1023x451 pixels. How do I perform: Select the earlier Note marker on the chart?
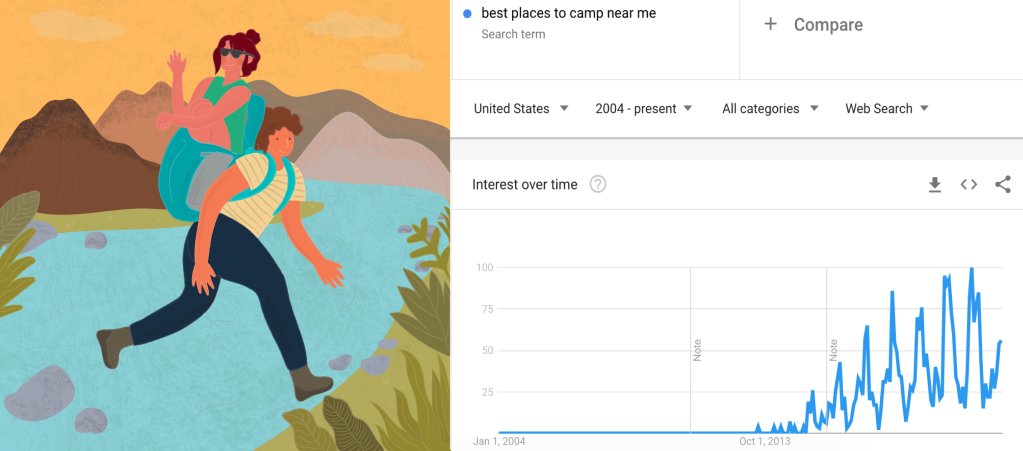(x=697, y=350)
